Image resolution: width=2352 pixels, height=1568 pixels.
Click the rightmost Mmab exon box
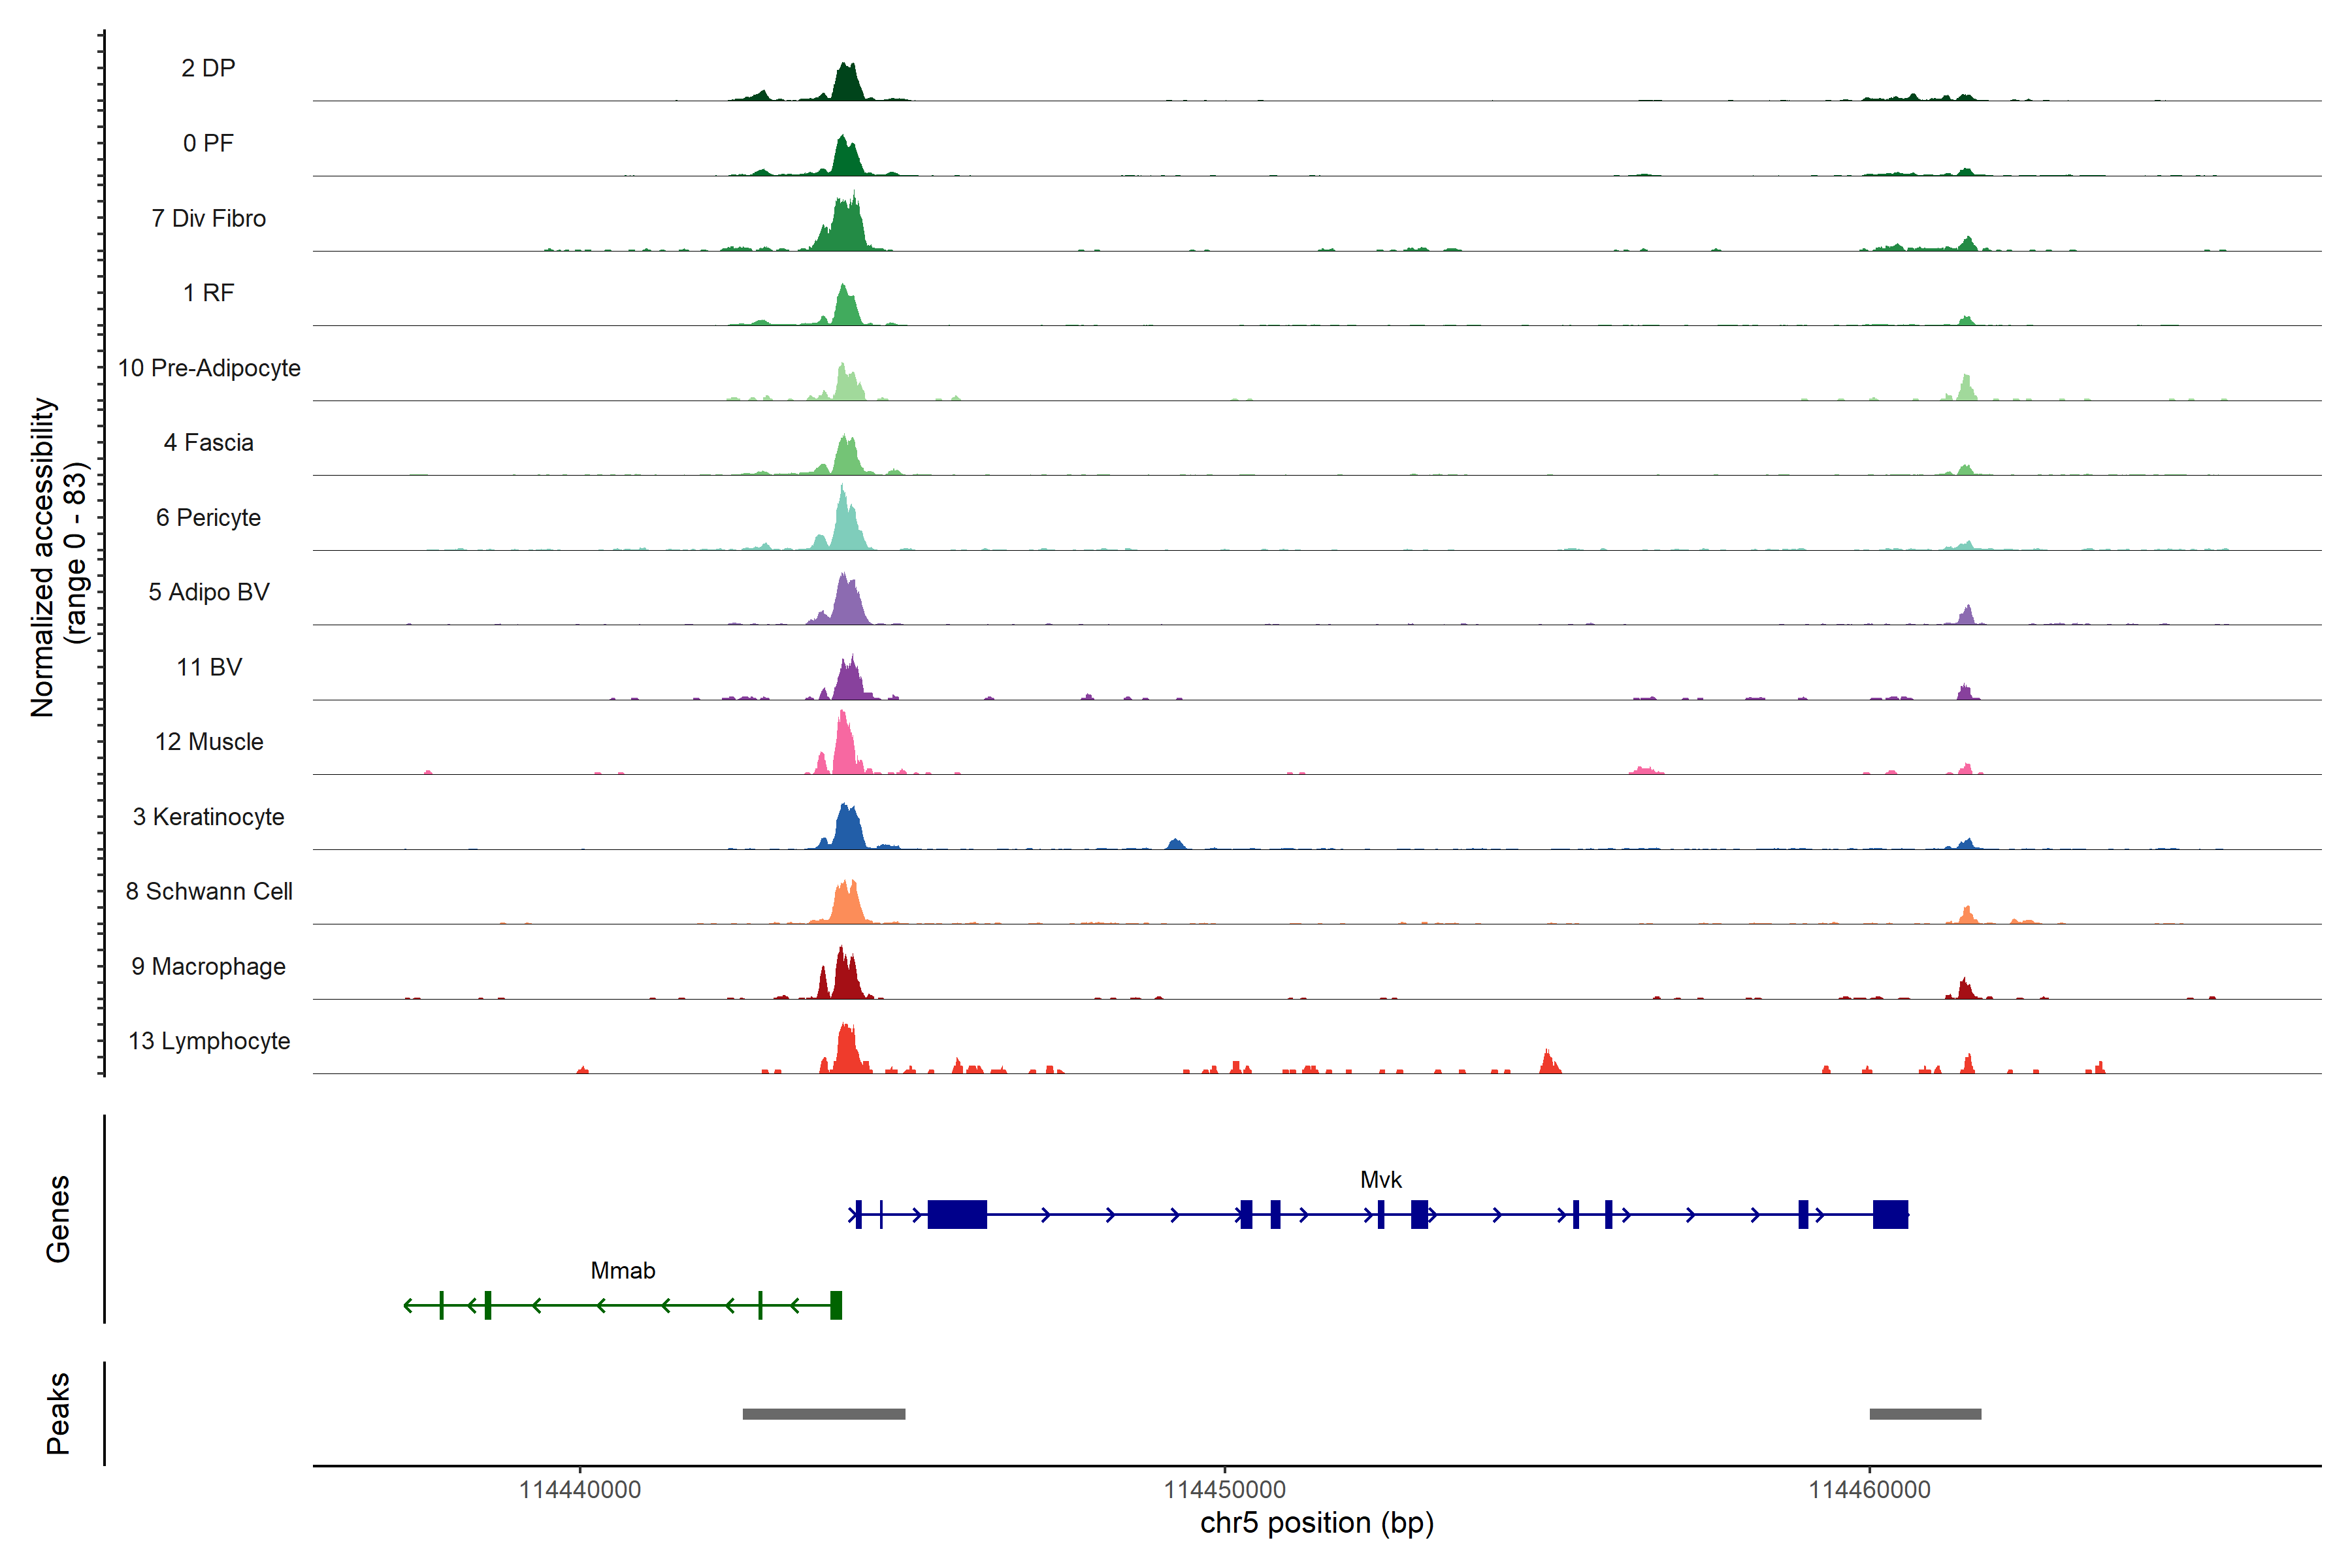pos(836,1305)
